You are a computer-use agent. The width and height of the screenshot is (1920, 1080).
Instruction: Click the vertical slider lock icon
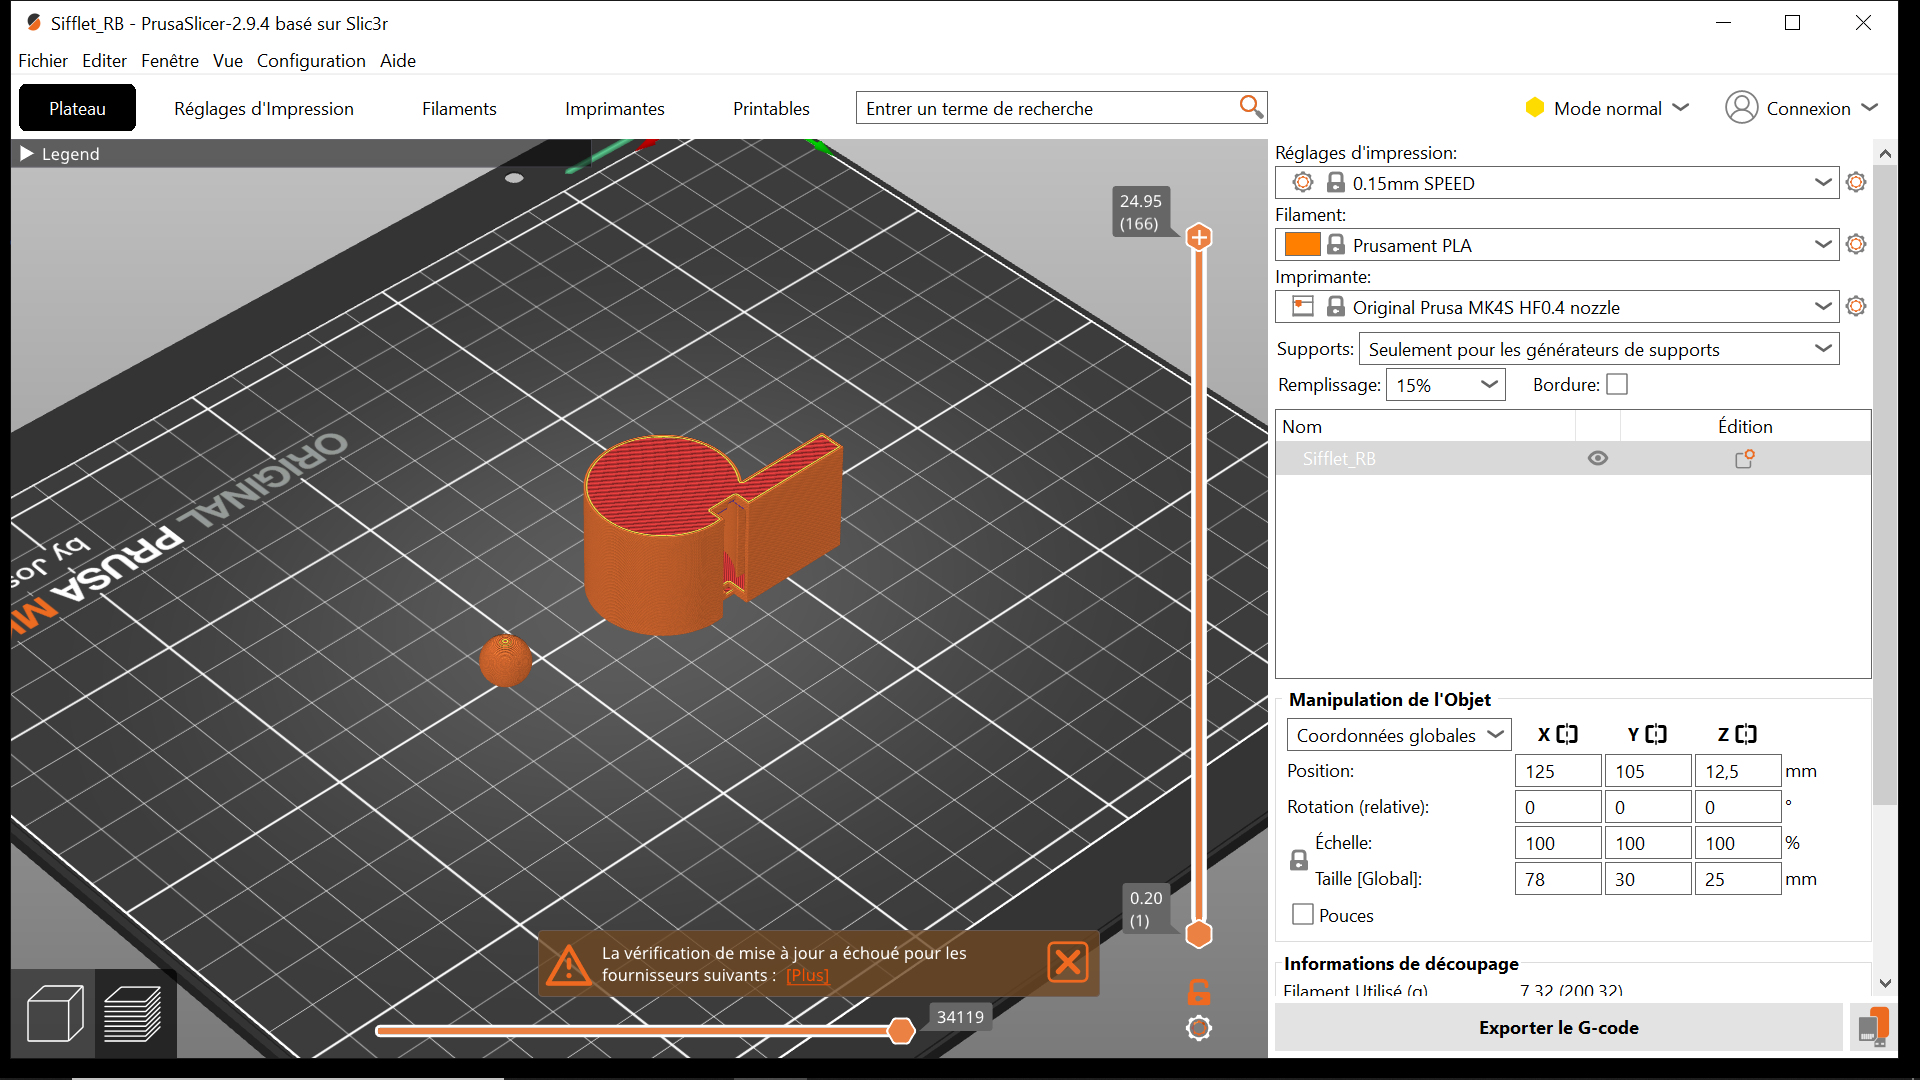tap(1198, 992)
